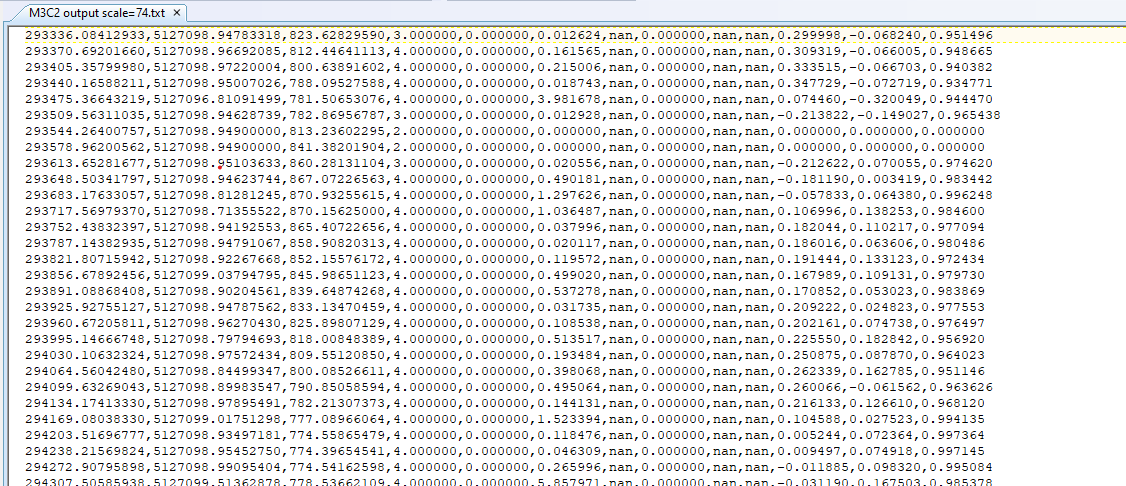Screen dimensions: 1126x486
Task: Place cursor on line starting 293370.69201660
Action: pos(508,52)
